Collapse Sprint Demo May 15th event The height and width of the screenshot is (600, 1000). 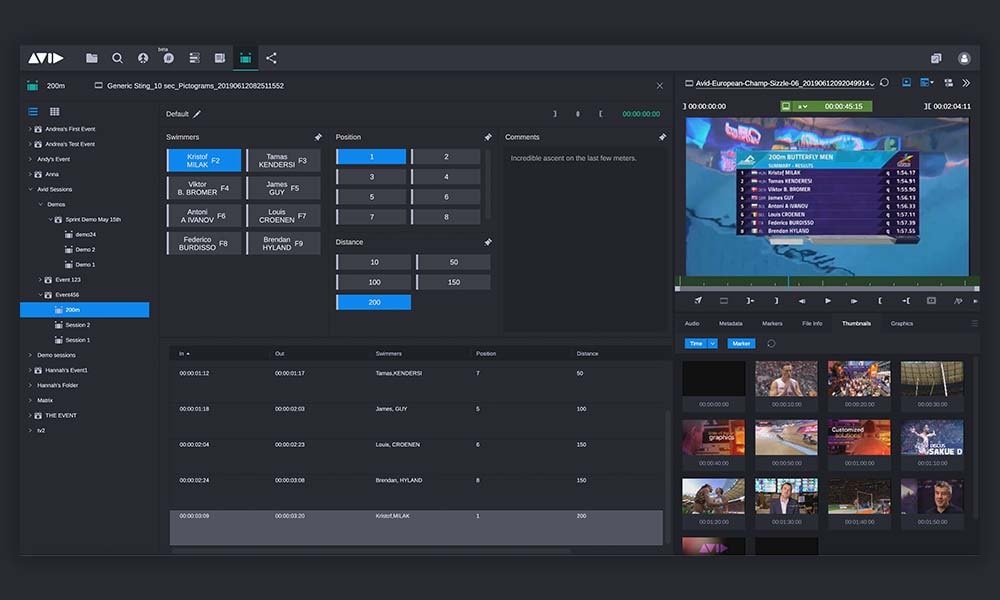point(50,219)
